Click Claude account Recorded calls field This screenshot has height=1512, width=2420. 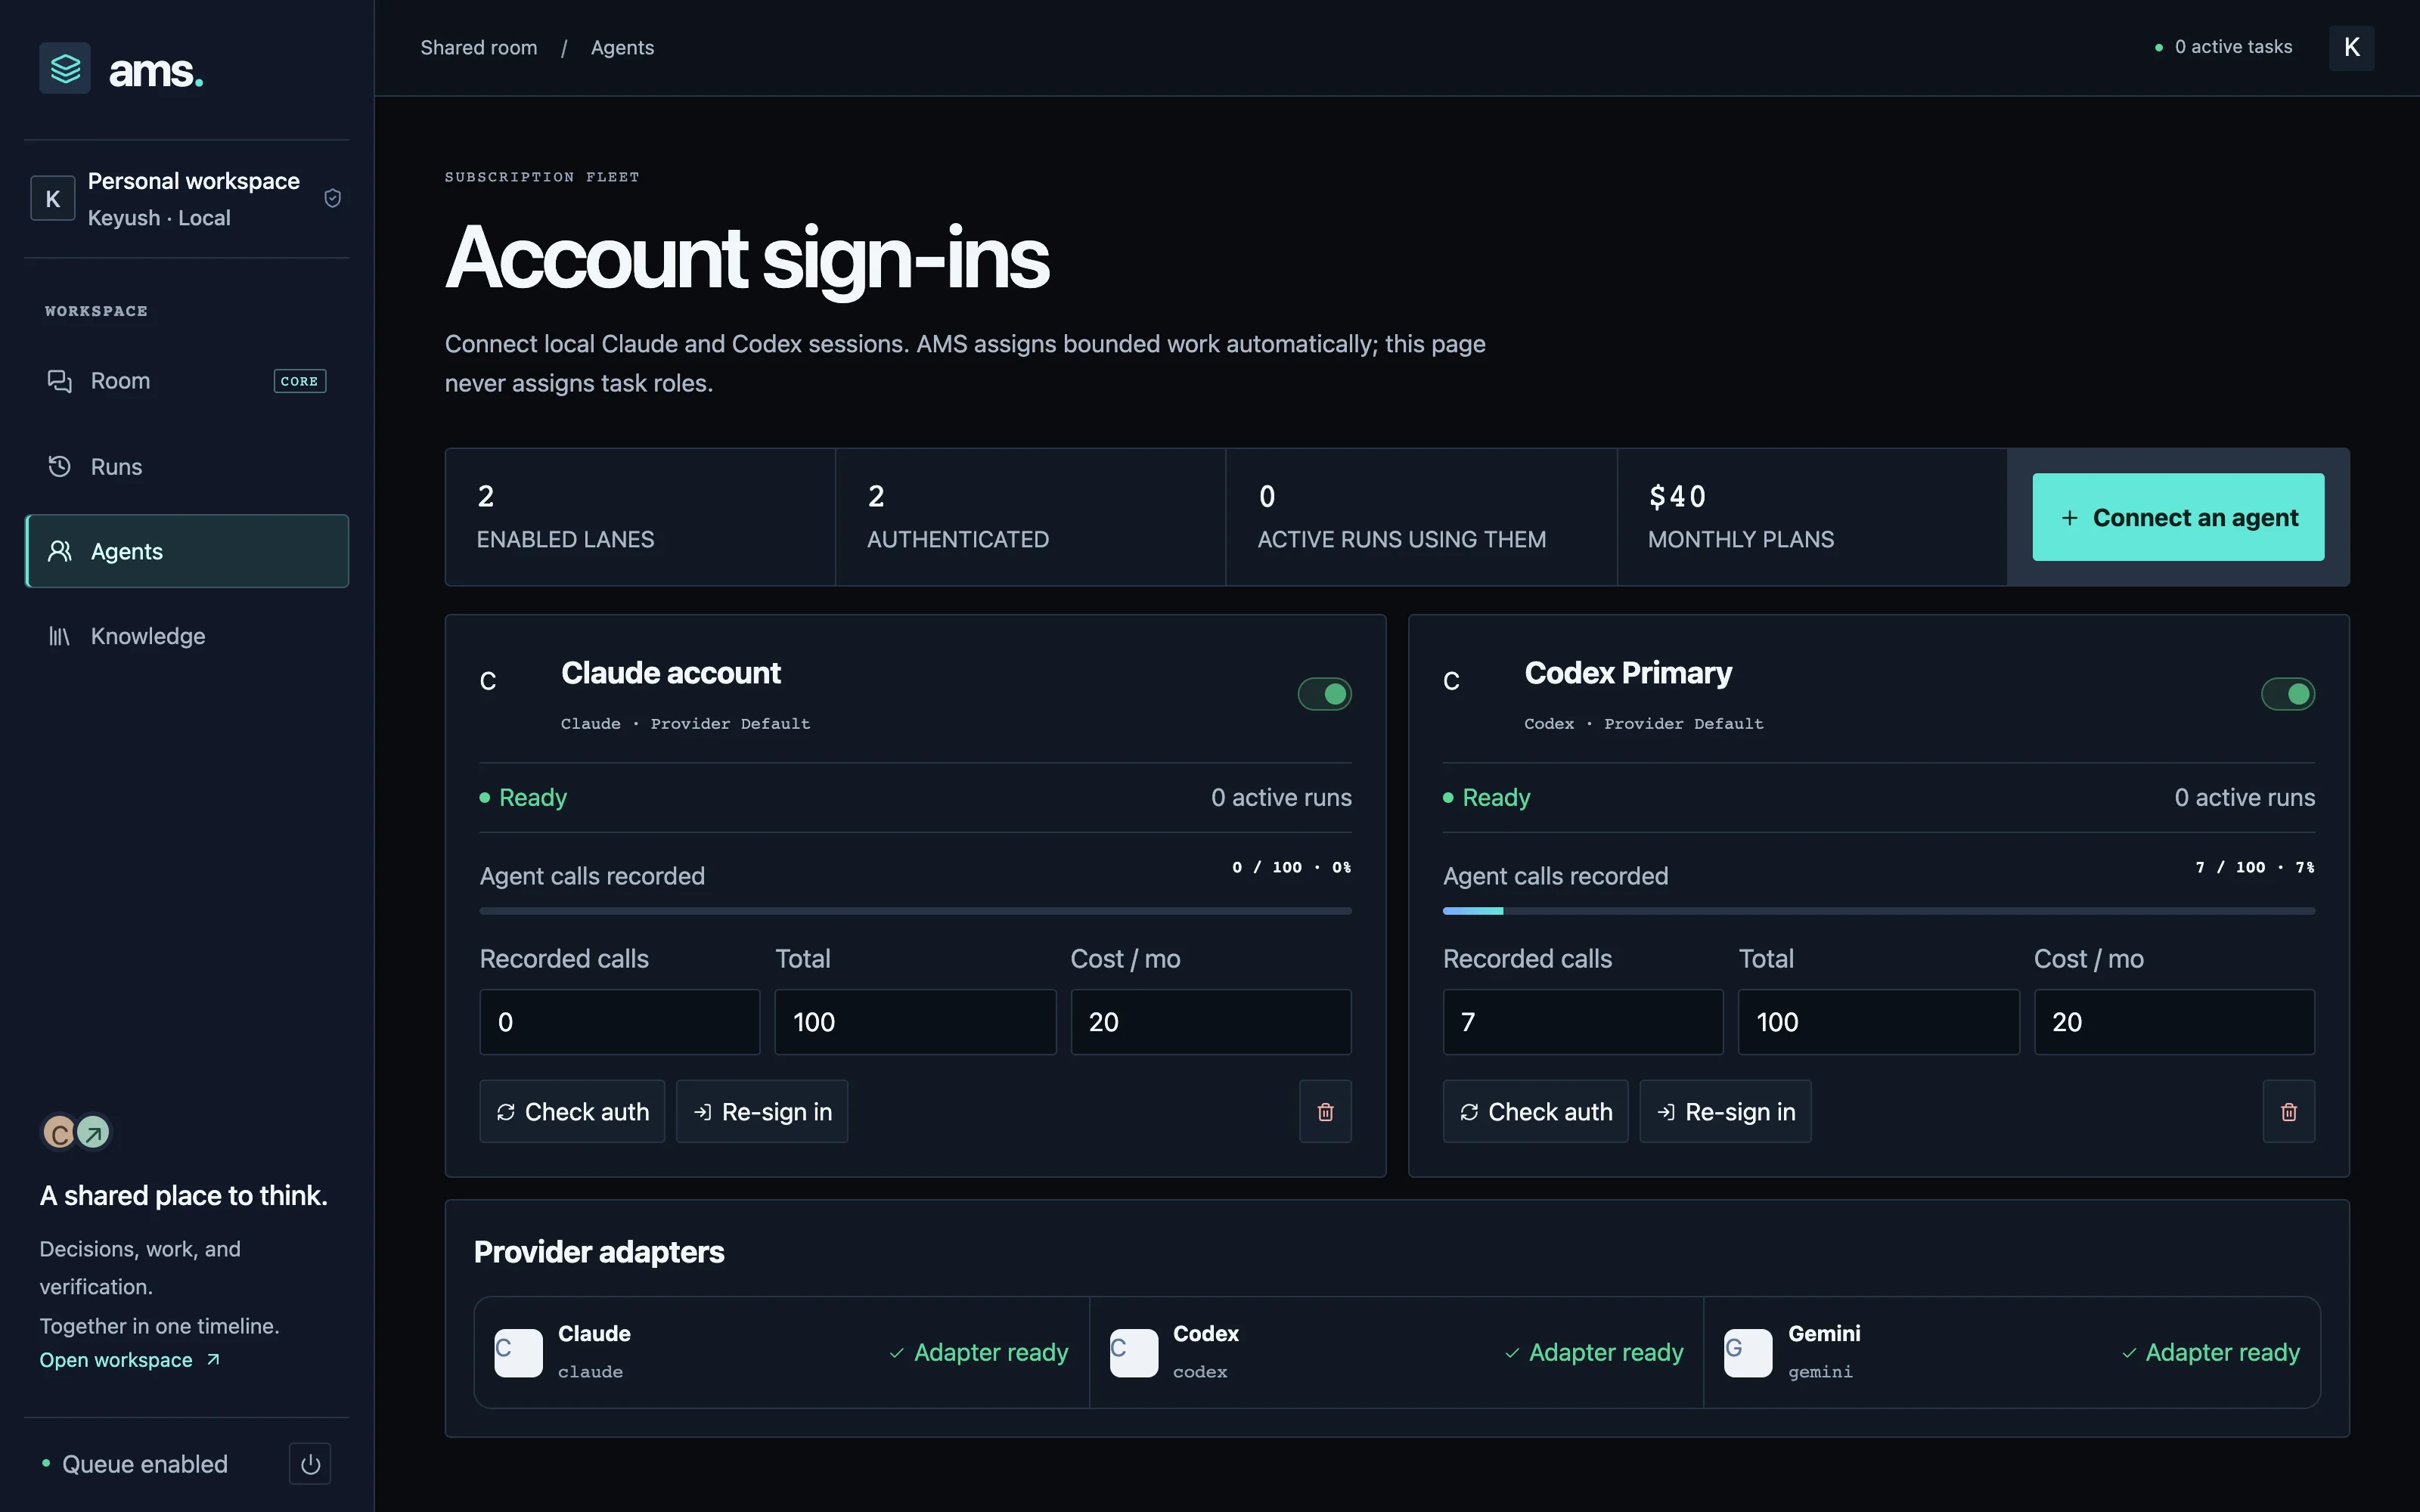[x=620, y=1022]
